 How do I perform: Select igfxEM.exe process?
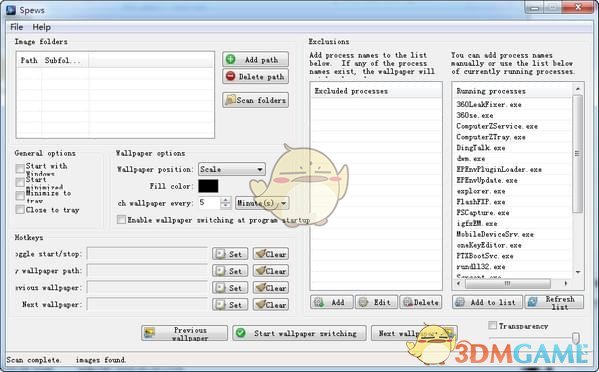477,223
